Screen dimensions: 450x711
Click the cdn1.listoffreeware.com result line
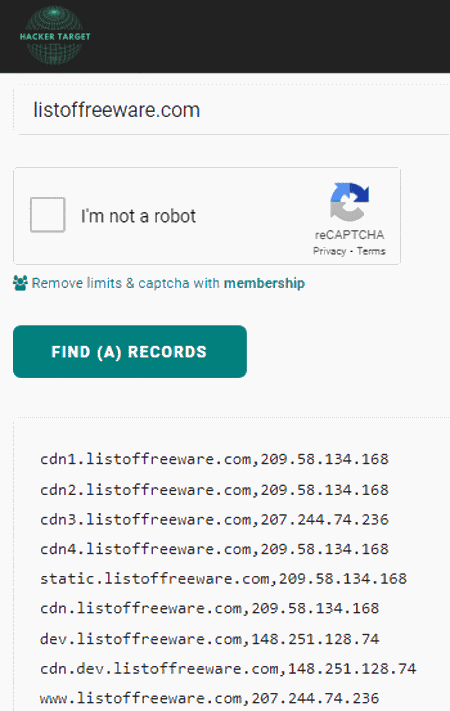click(214, 459)
